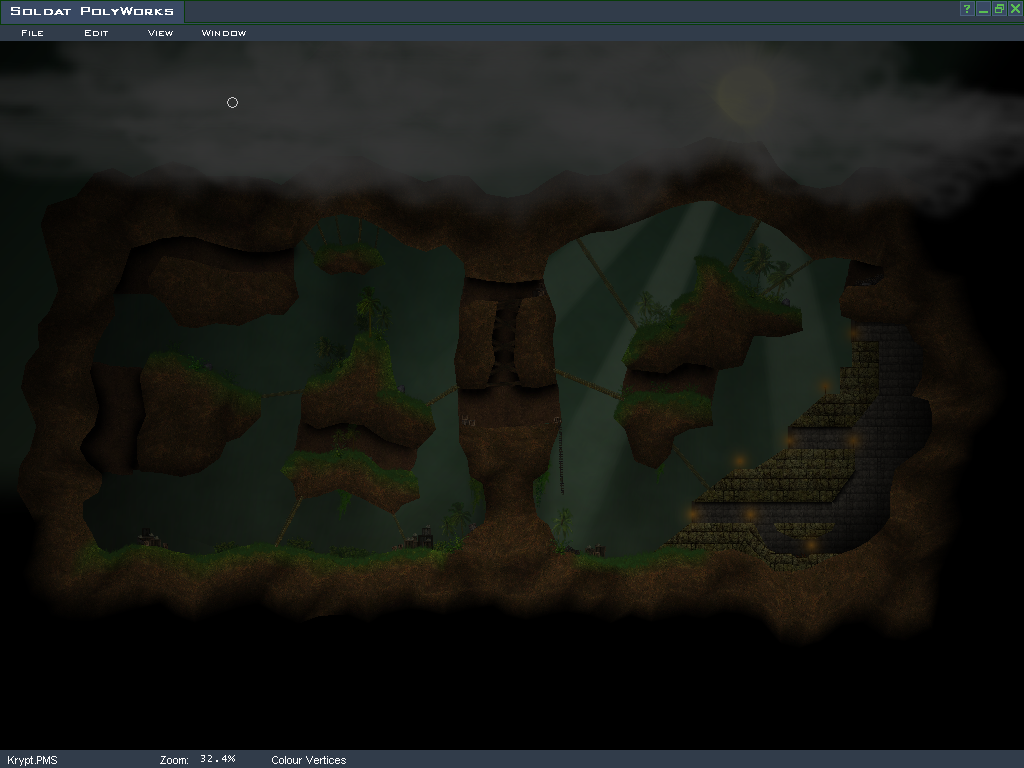Click the small grassy island at cave top

tap(348, 258)
